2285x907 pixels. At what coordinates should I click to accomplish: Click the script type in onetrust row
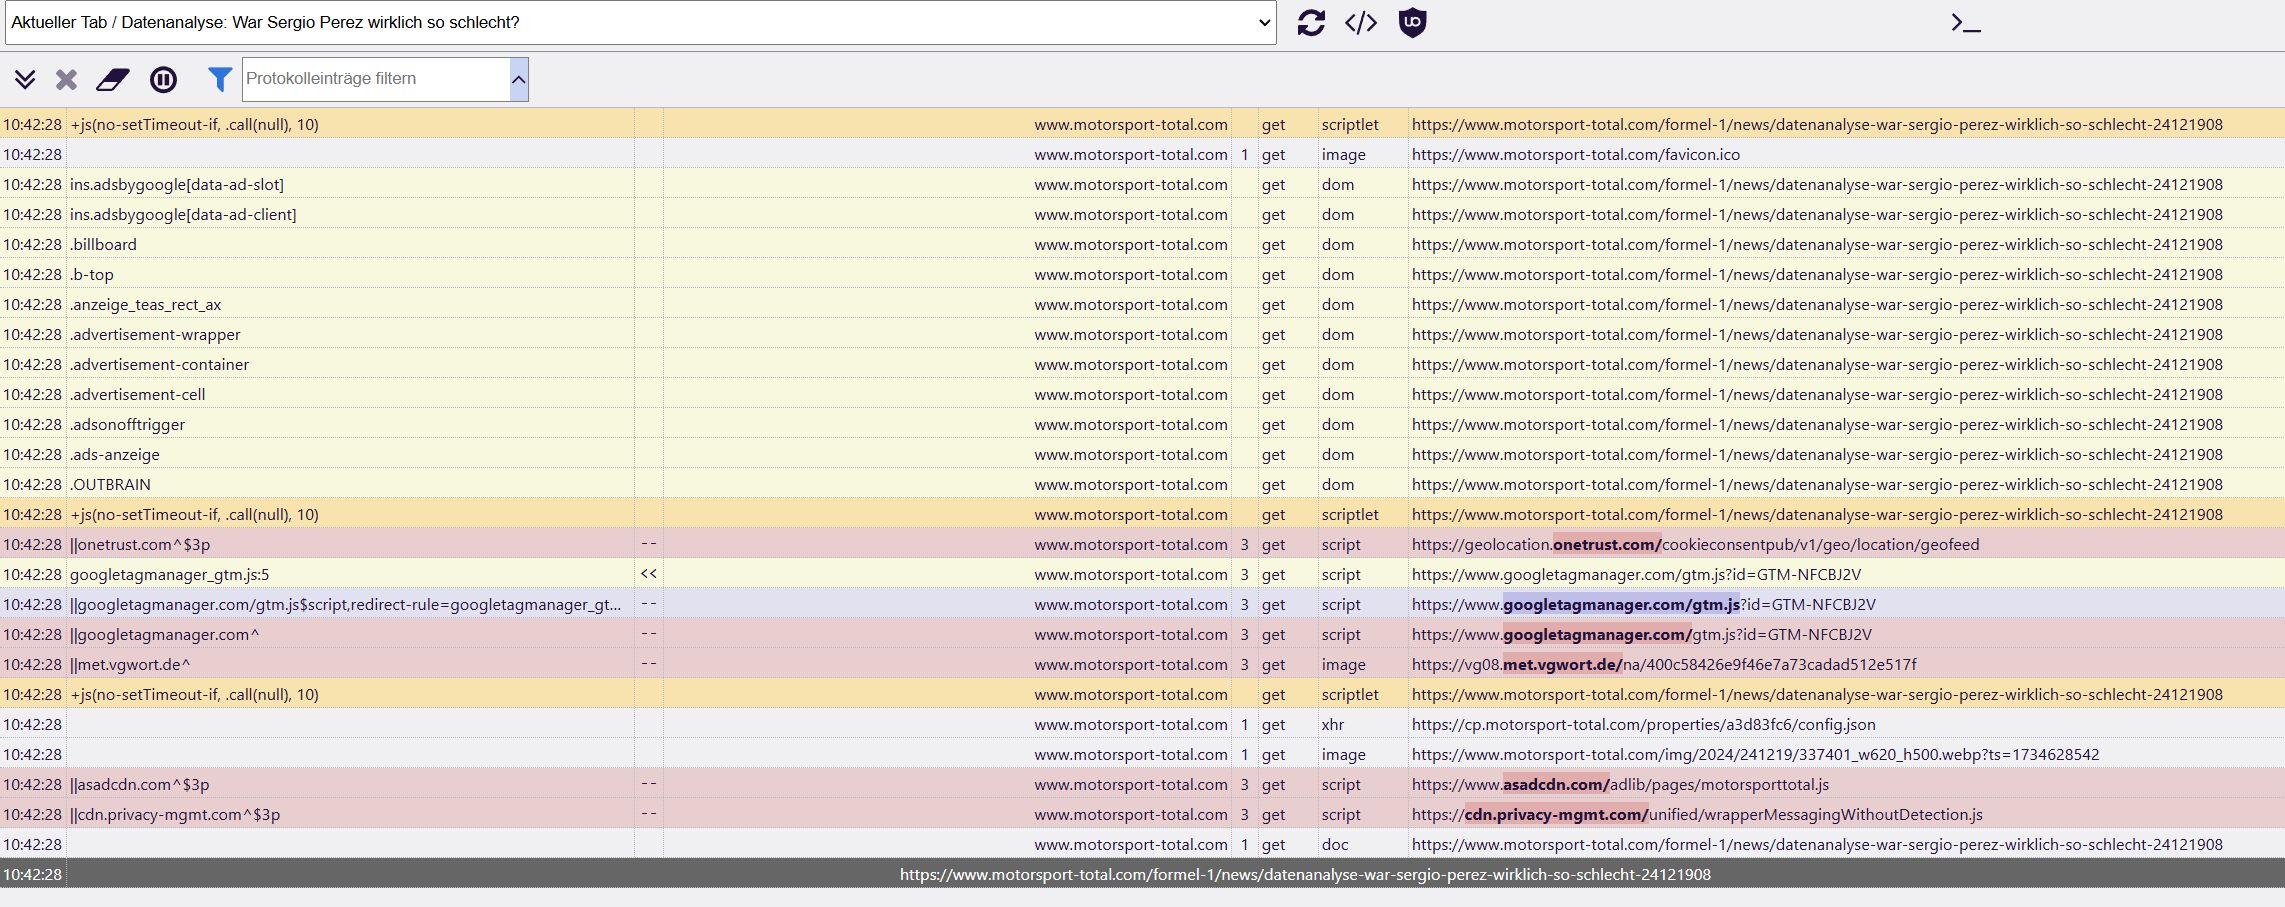coord(1341,544)
